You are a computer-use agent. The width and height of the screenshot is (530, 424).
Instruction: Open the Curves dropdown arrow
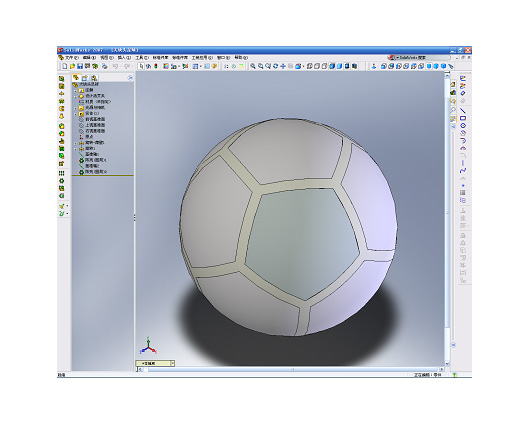click(x=67, y=214)
